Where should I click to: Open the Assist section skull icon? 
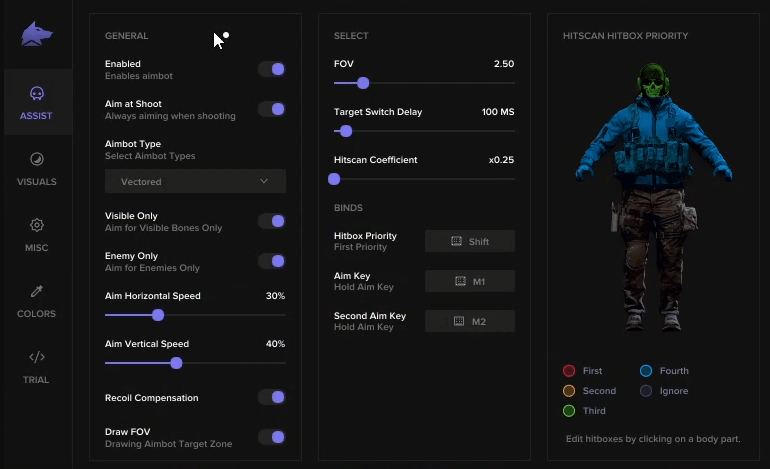pyautogui.click(x=37, y=93)
